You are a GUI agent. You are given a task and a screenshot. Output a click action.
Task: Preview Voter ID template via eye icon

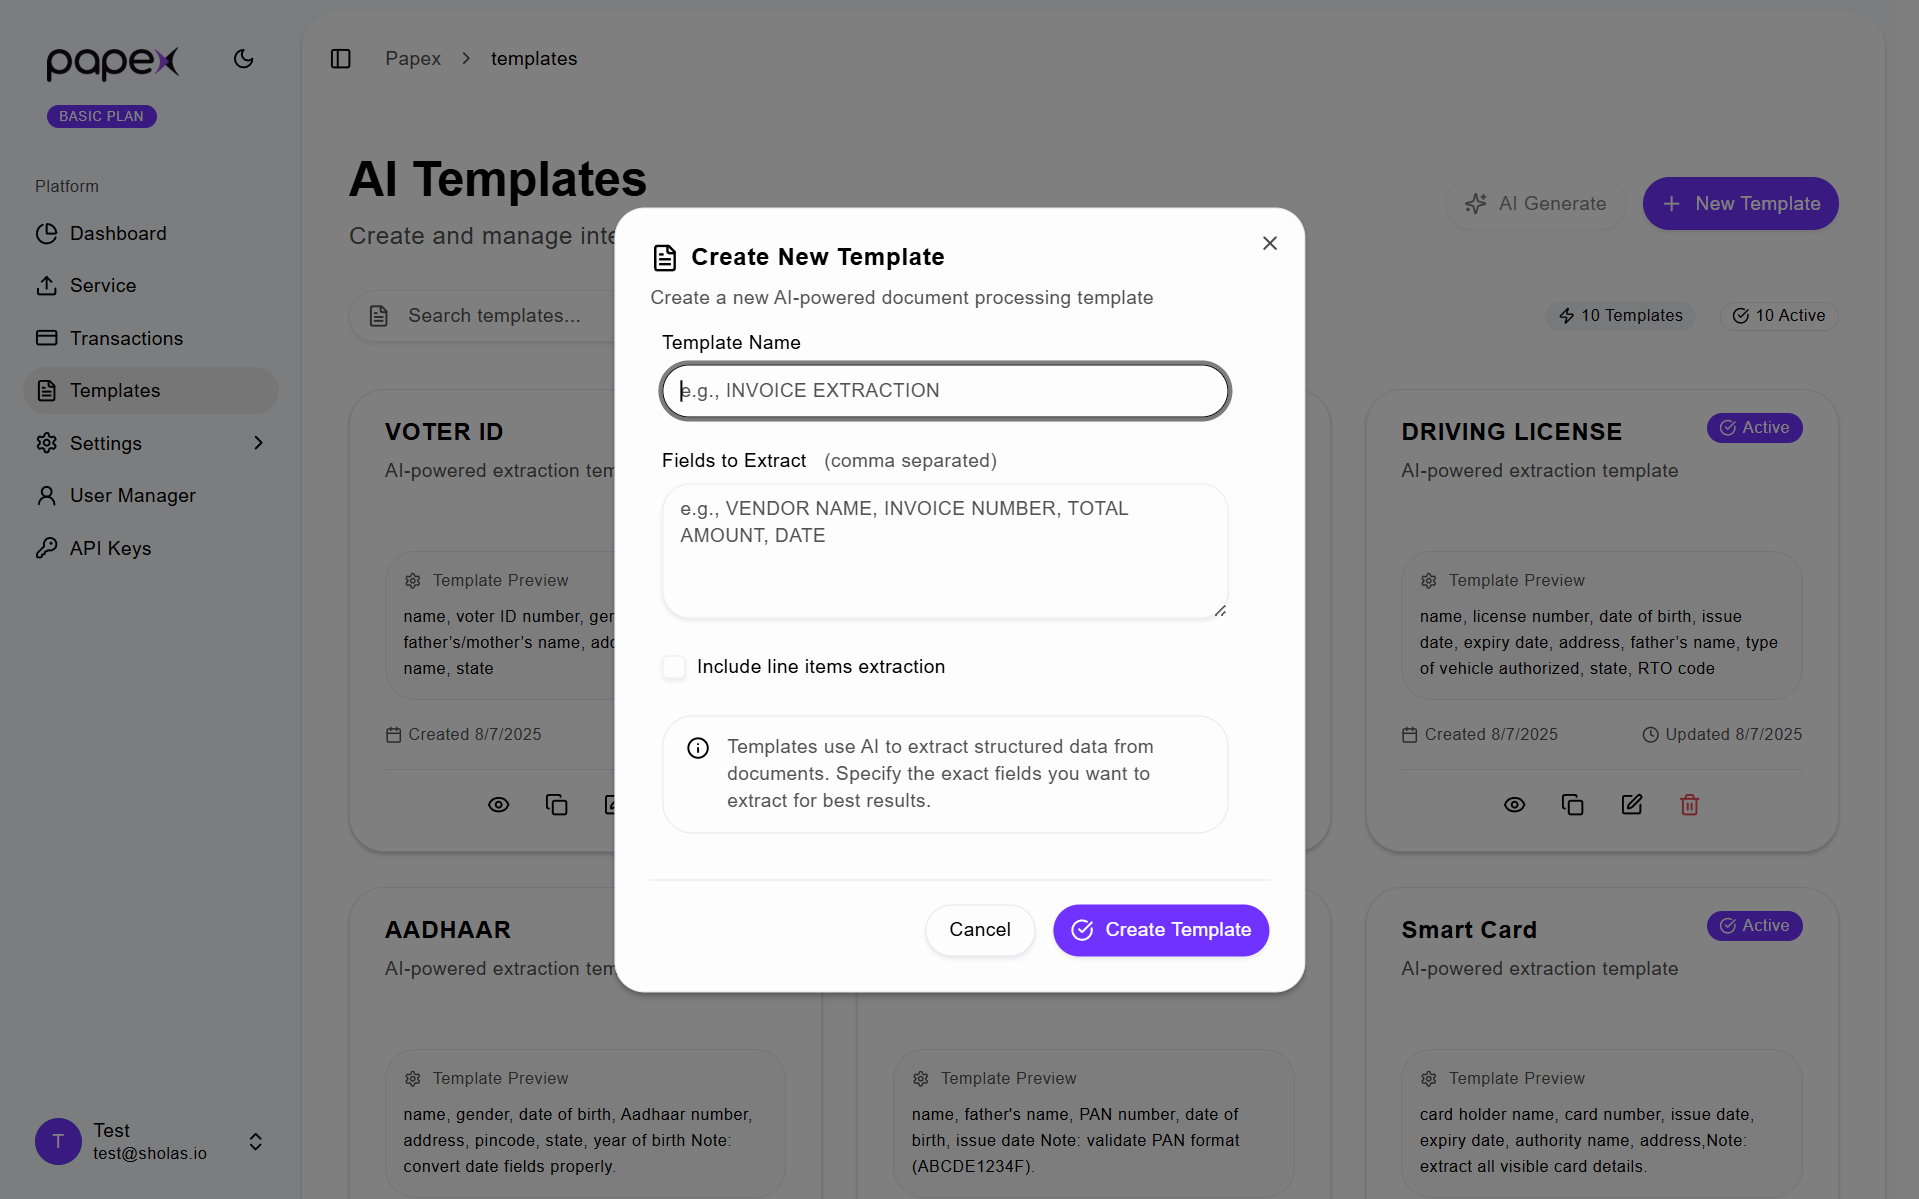[x=498, y=805]
